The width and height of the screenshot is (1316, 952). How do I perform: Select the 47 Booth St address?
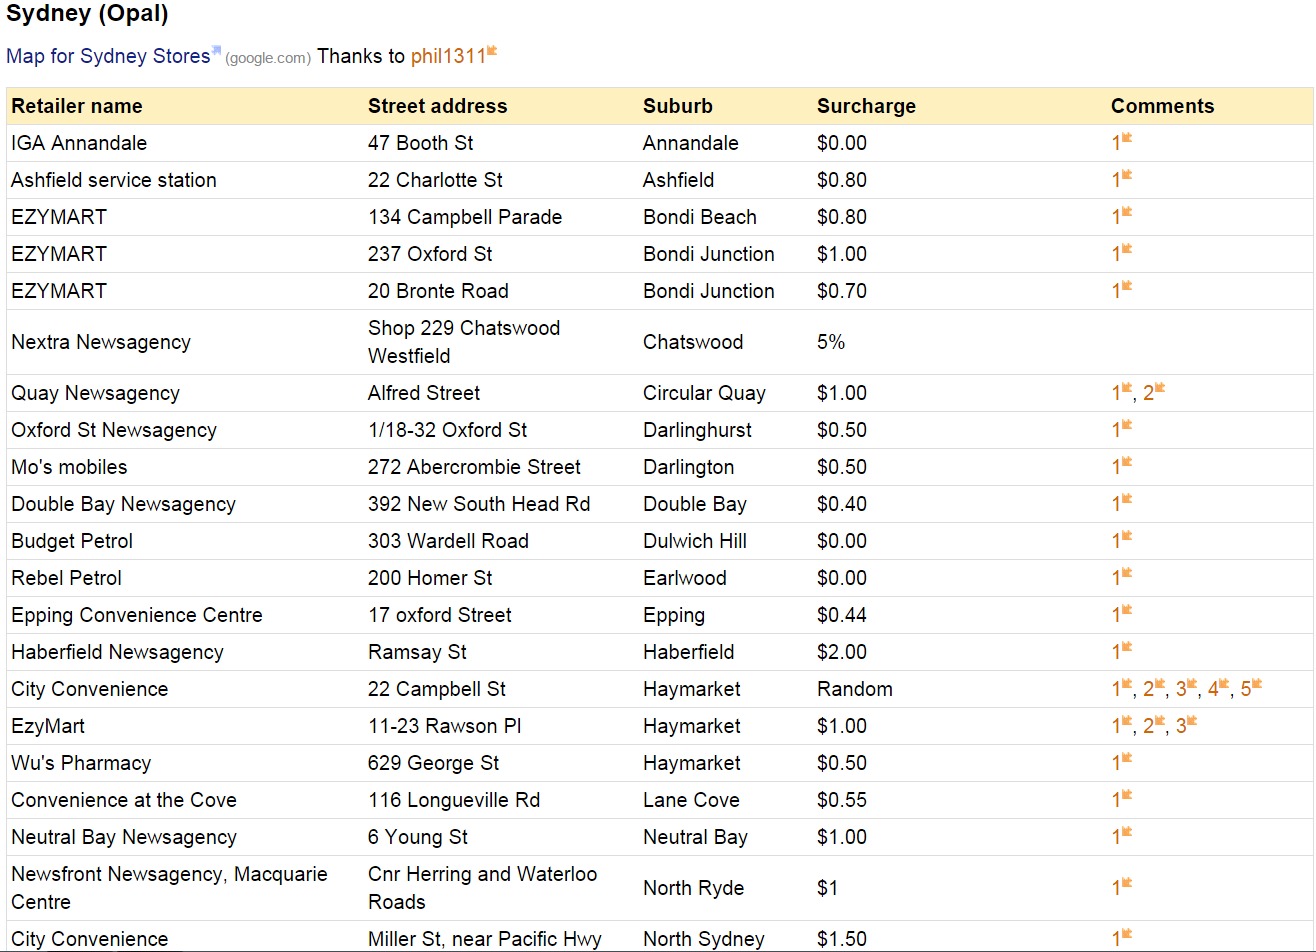point(421,143)
